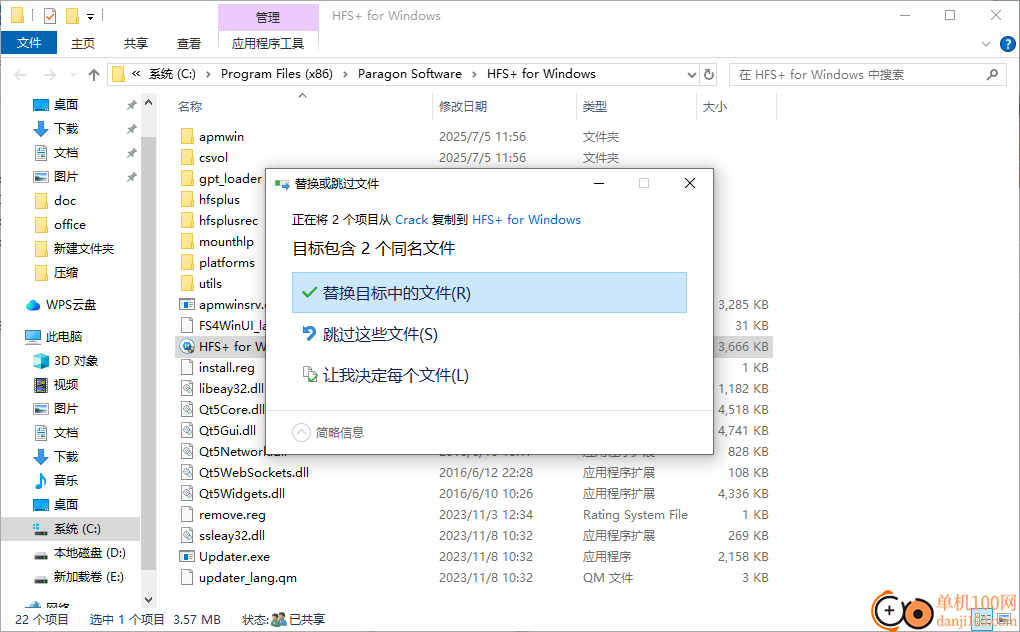
Task: Open the office folder in sidebar
Action: (70, 224)
